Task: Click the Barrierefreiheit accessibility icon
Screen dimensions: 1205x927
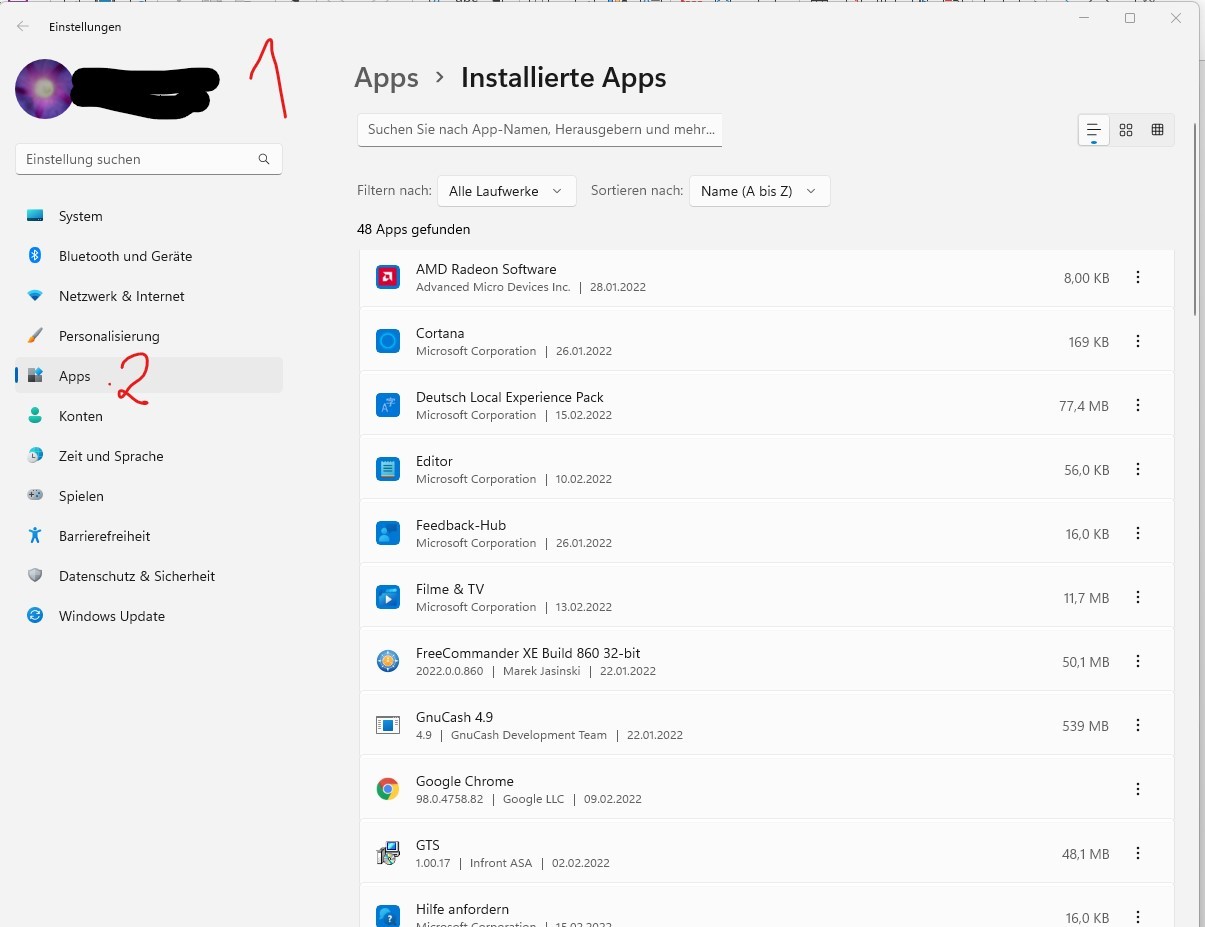Action: 35,536
